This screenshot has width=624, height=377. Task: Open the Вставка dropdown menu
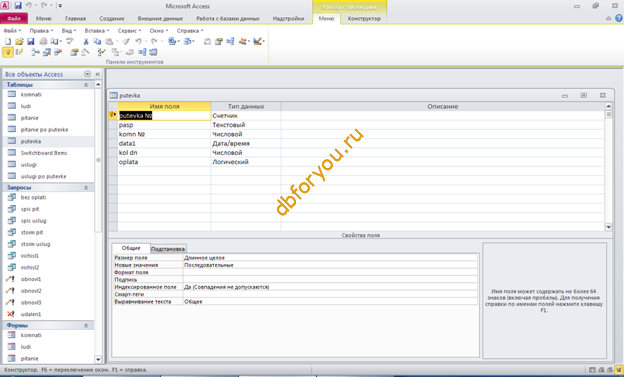pos(97,30)
